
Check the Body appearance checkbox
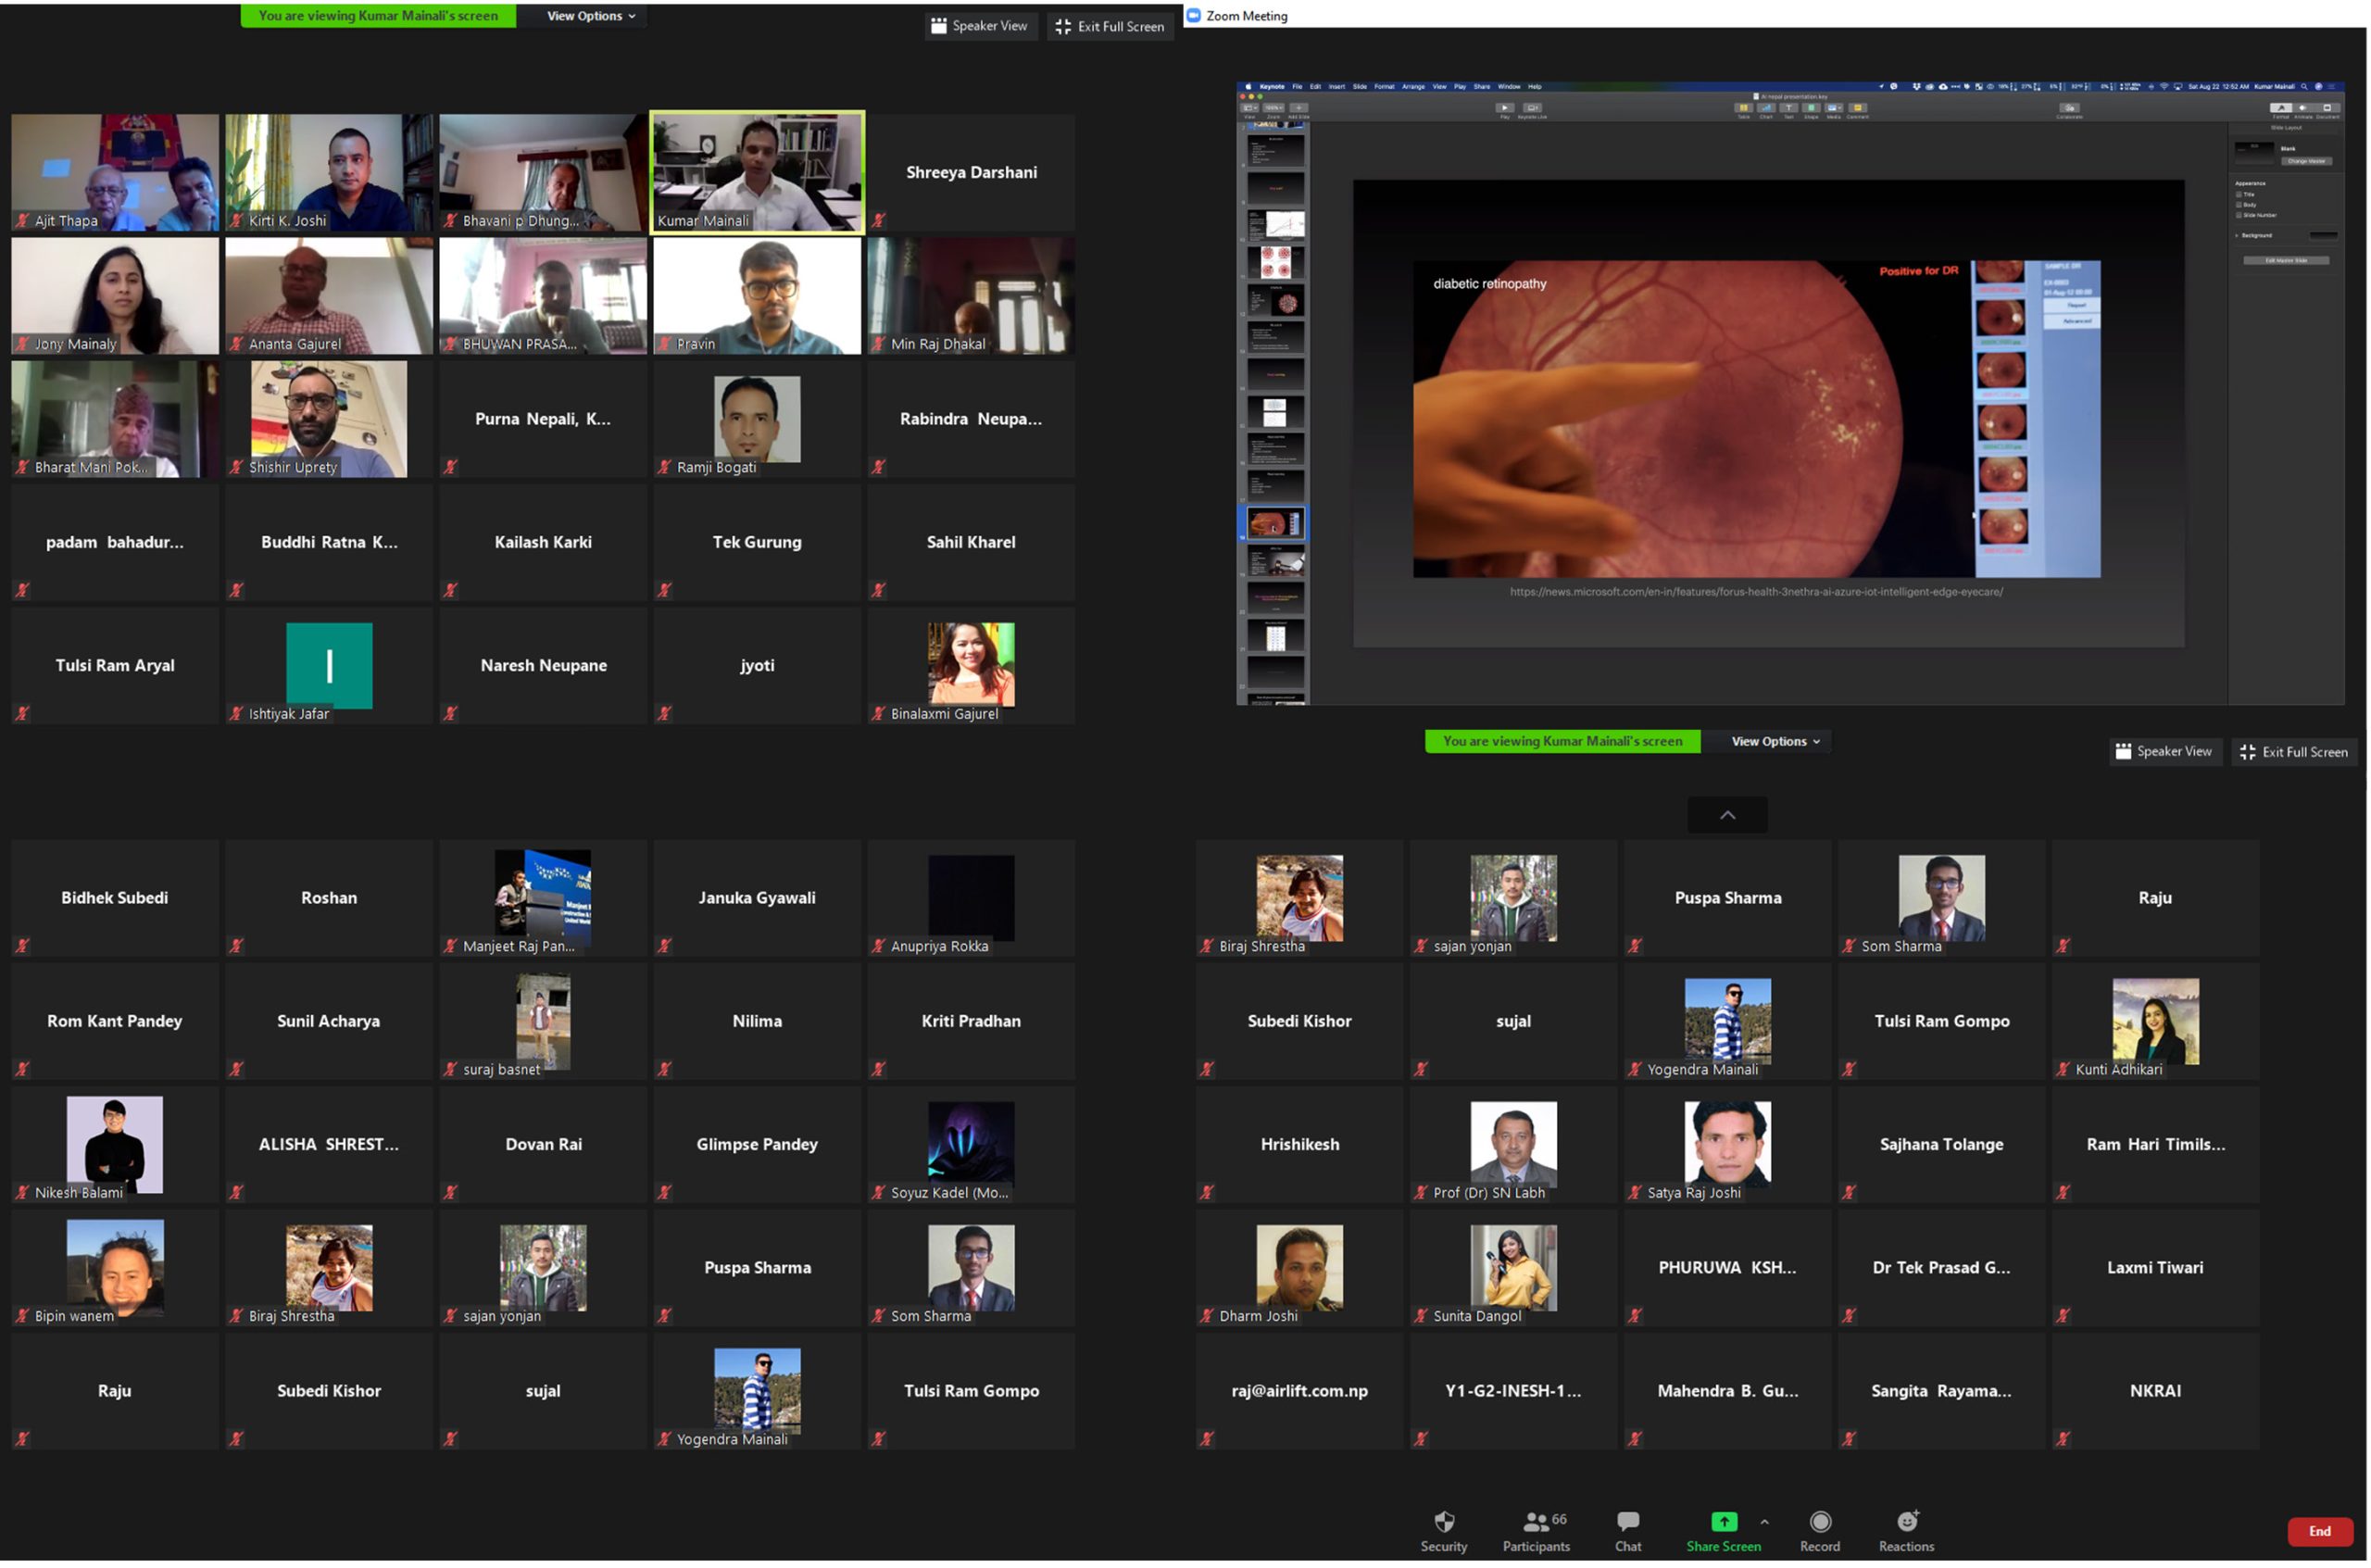(2239, 204)
